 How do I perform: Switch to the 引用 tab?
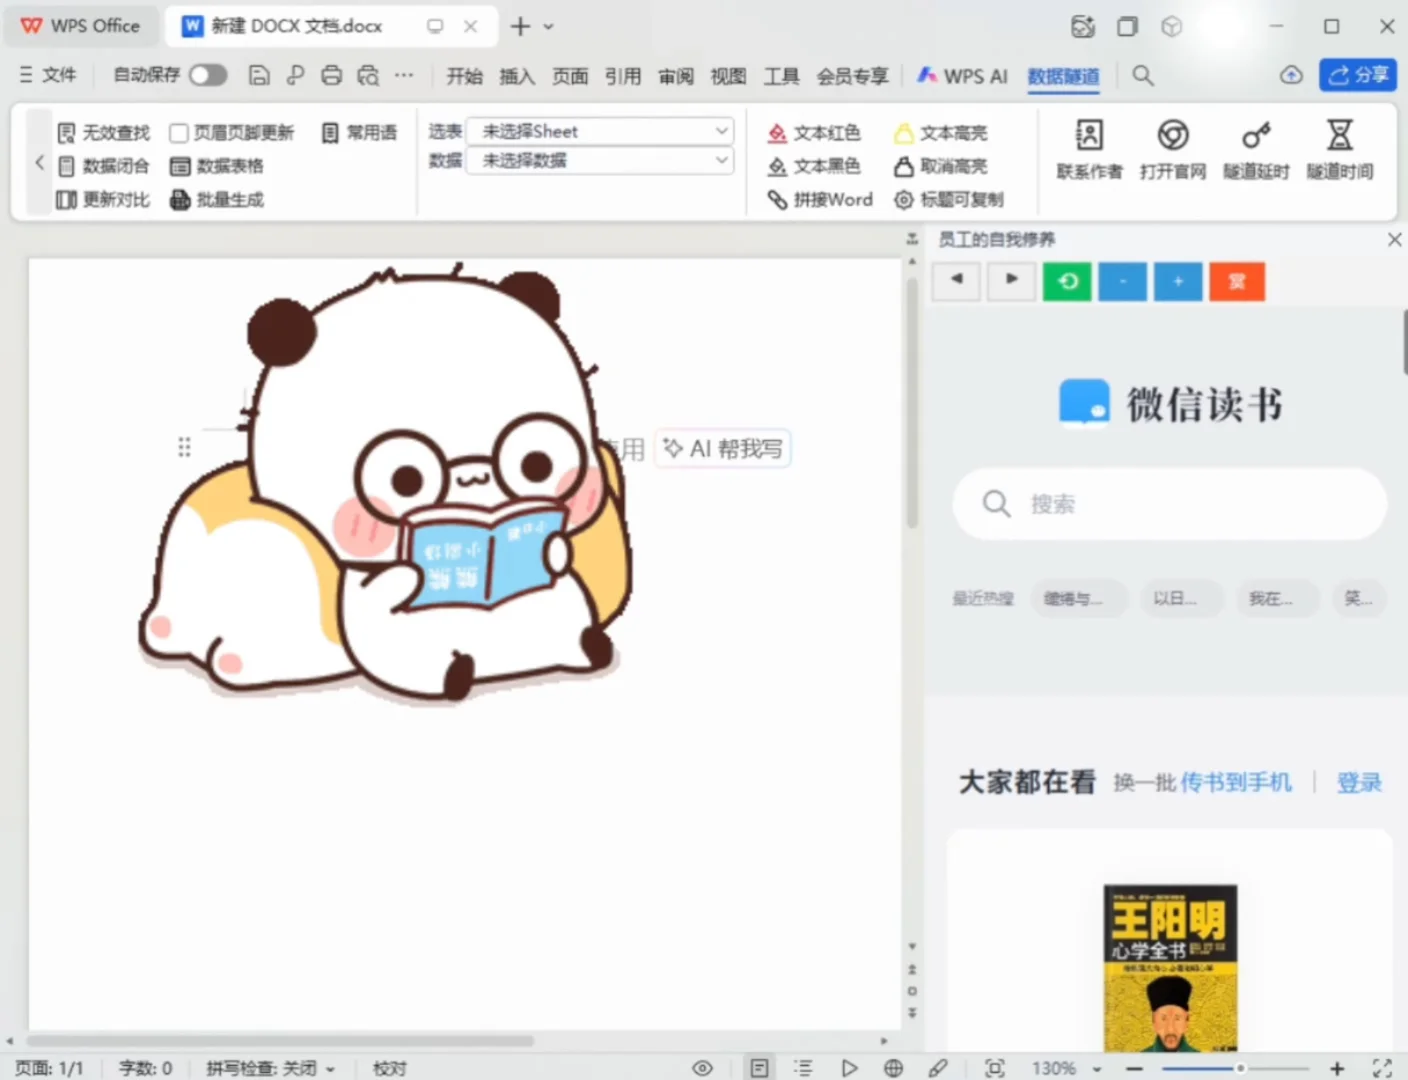click(623, 76)
